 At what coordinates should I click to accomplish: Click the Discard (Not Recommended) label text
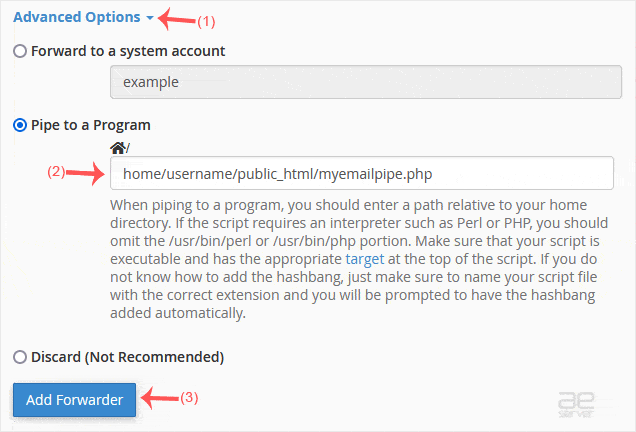[127, 357]
